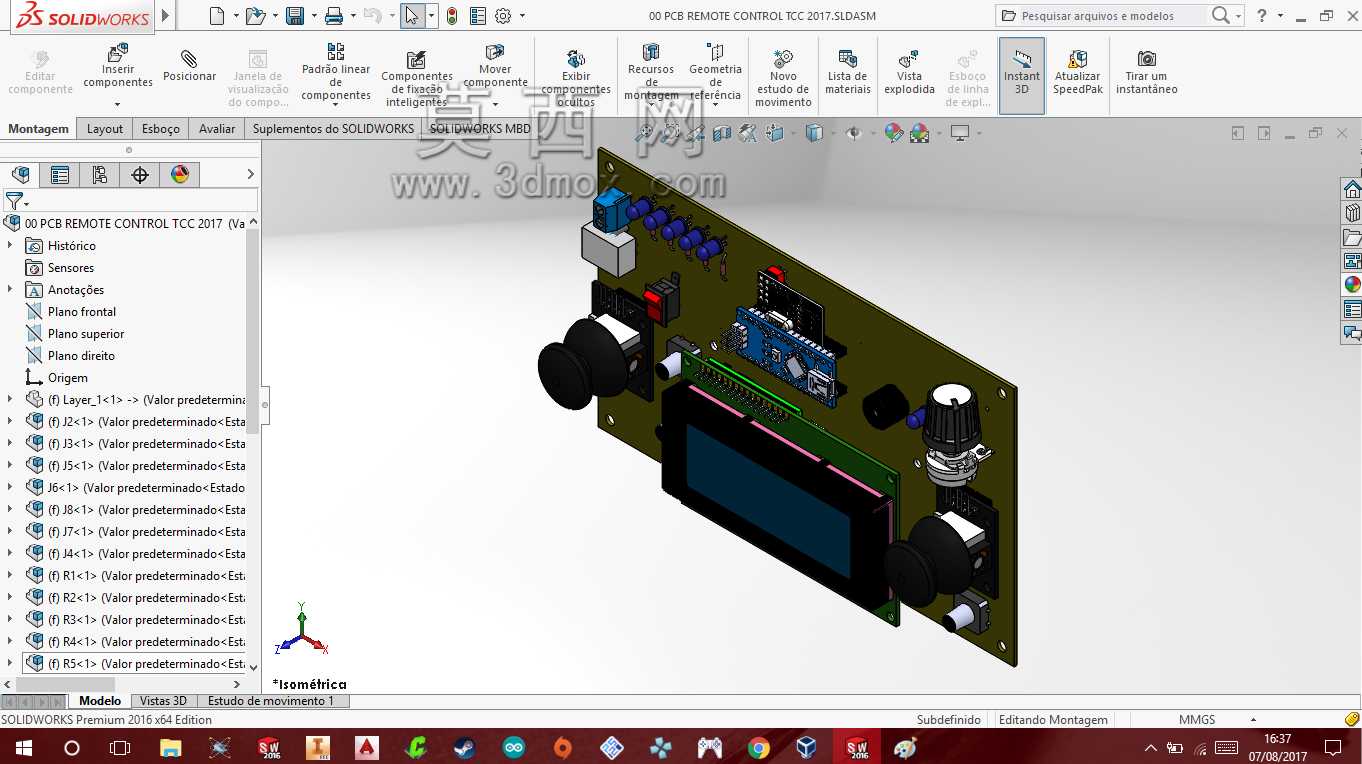Open Suplementos do SOLIDWORKS tab

tap(333, 129)
